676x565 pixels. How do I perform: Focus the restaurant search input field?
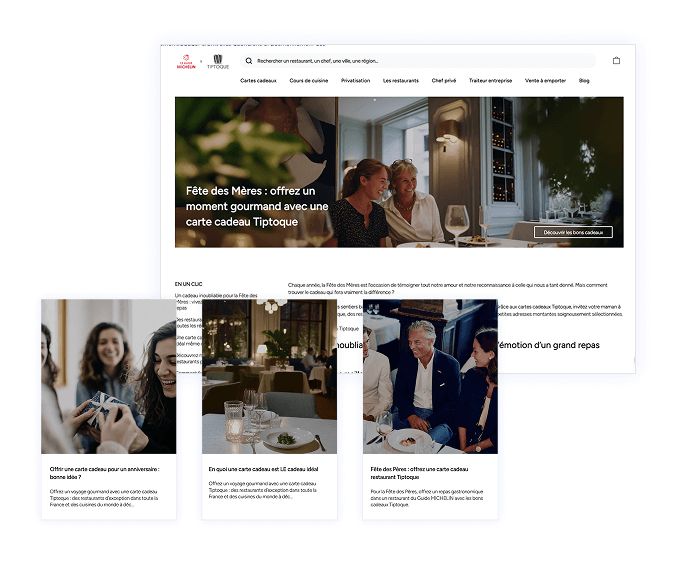(400, 61)
